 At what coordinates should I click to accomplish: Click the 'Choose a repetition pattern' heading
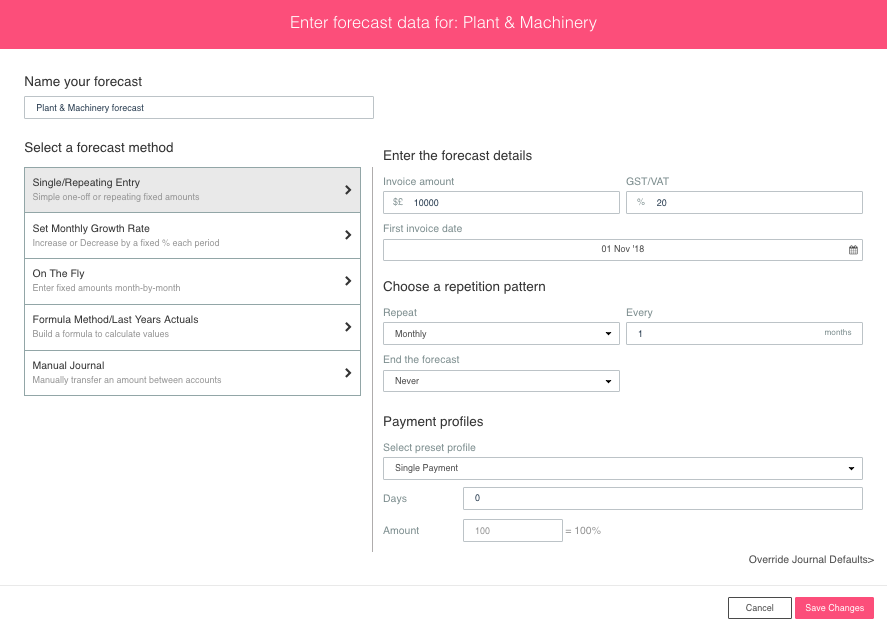point(464,287)
